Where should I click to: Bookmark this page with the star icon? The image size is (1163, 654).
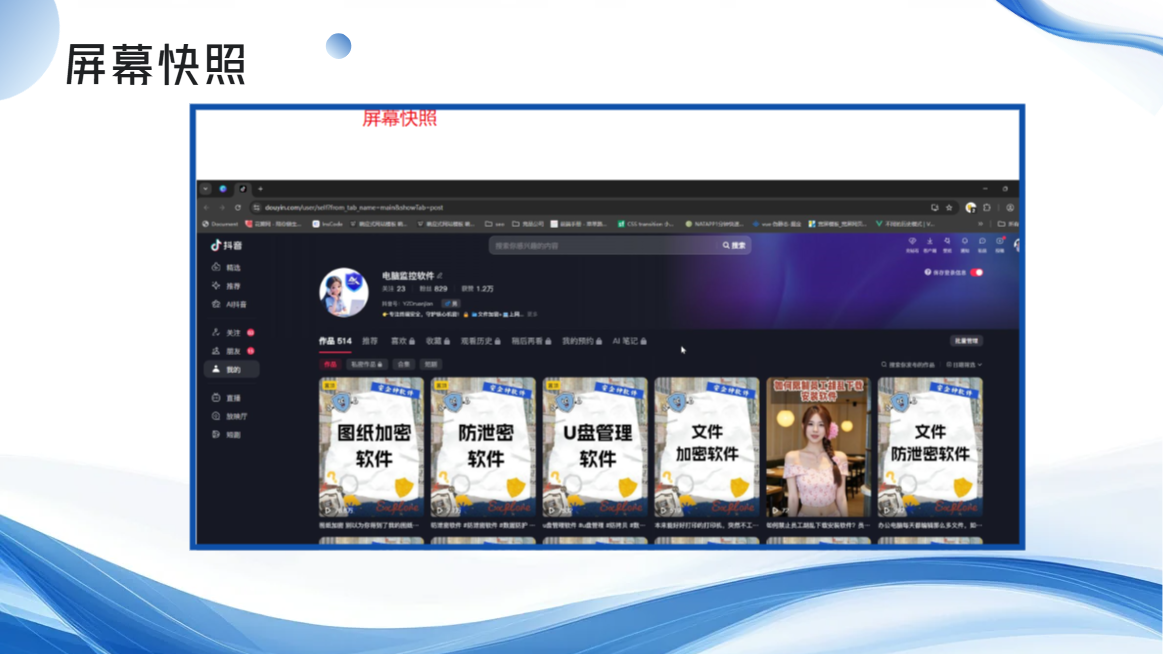[949, 208]
